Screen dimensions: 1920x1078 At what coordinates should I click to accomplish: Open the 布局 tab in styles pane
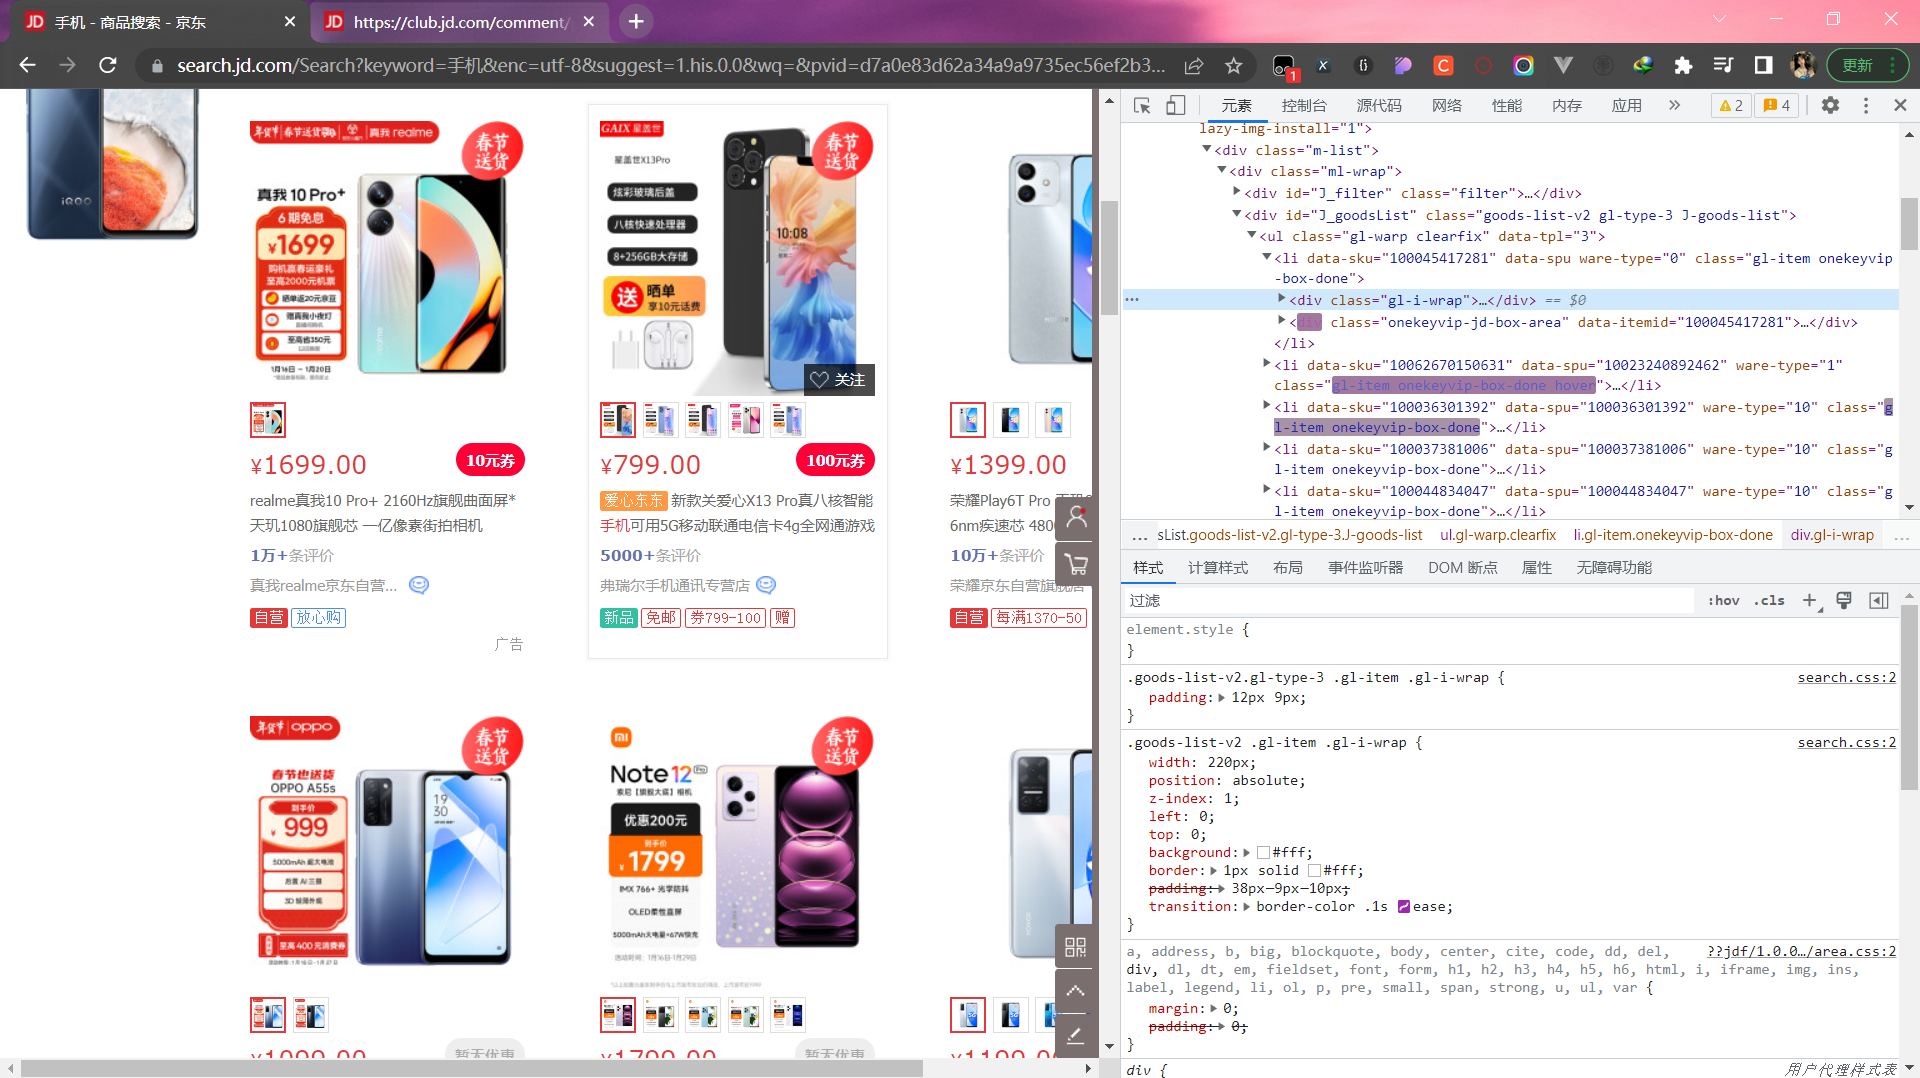[x=1288, y=568]
